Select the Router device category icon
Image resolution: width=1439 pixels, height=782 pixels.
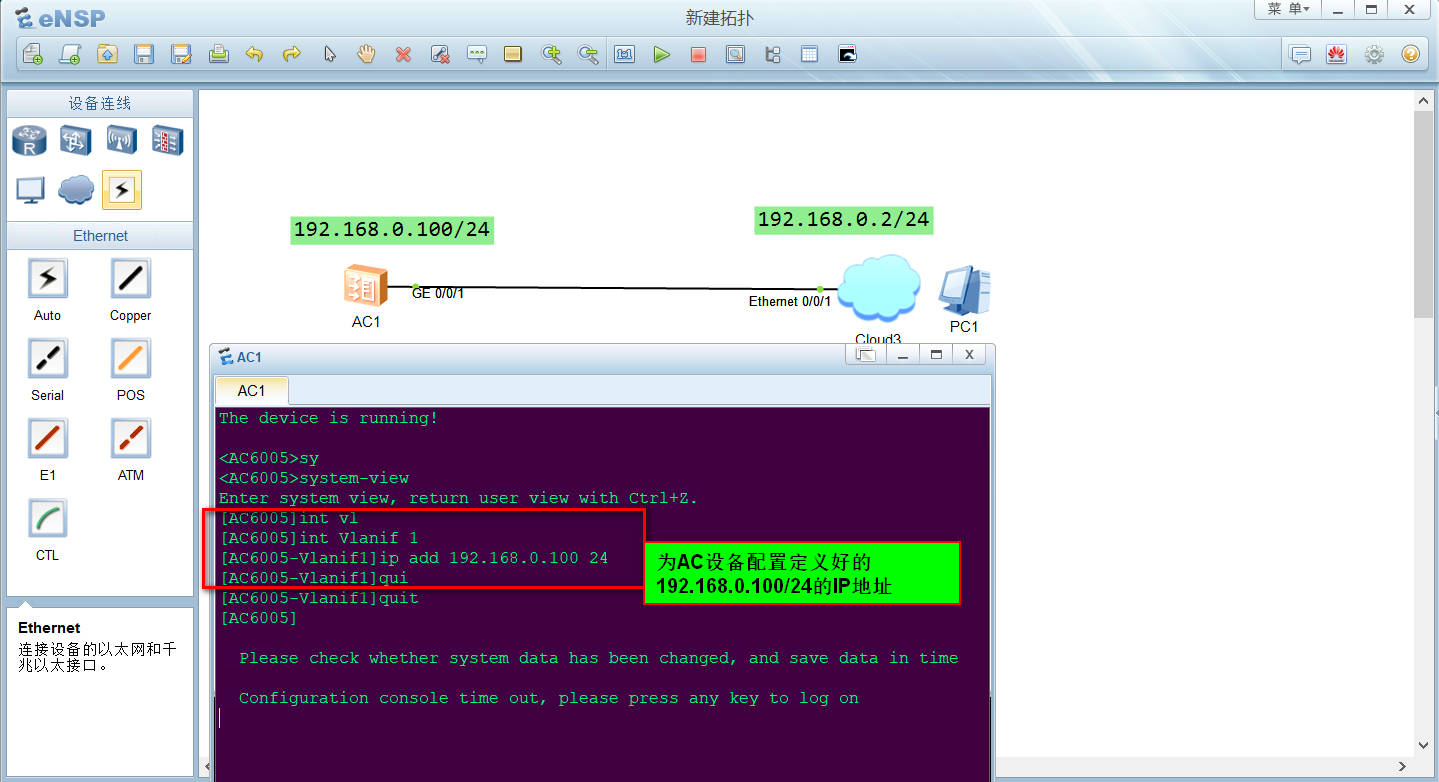pyautogui.click(x=30, y=141)
